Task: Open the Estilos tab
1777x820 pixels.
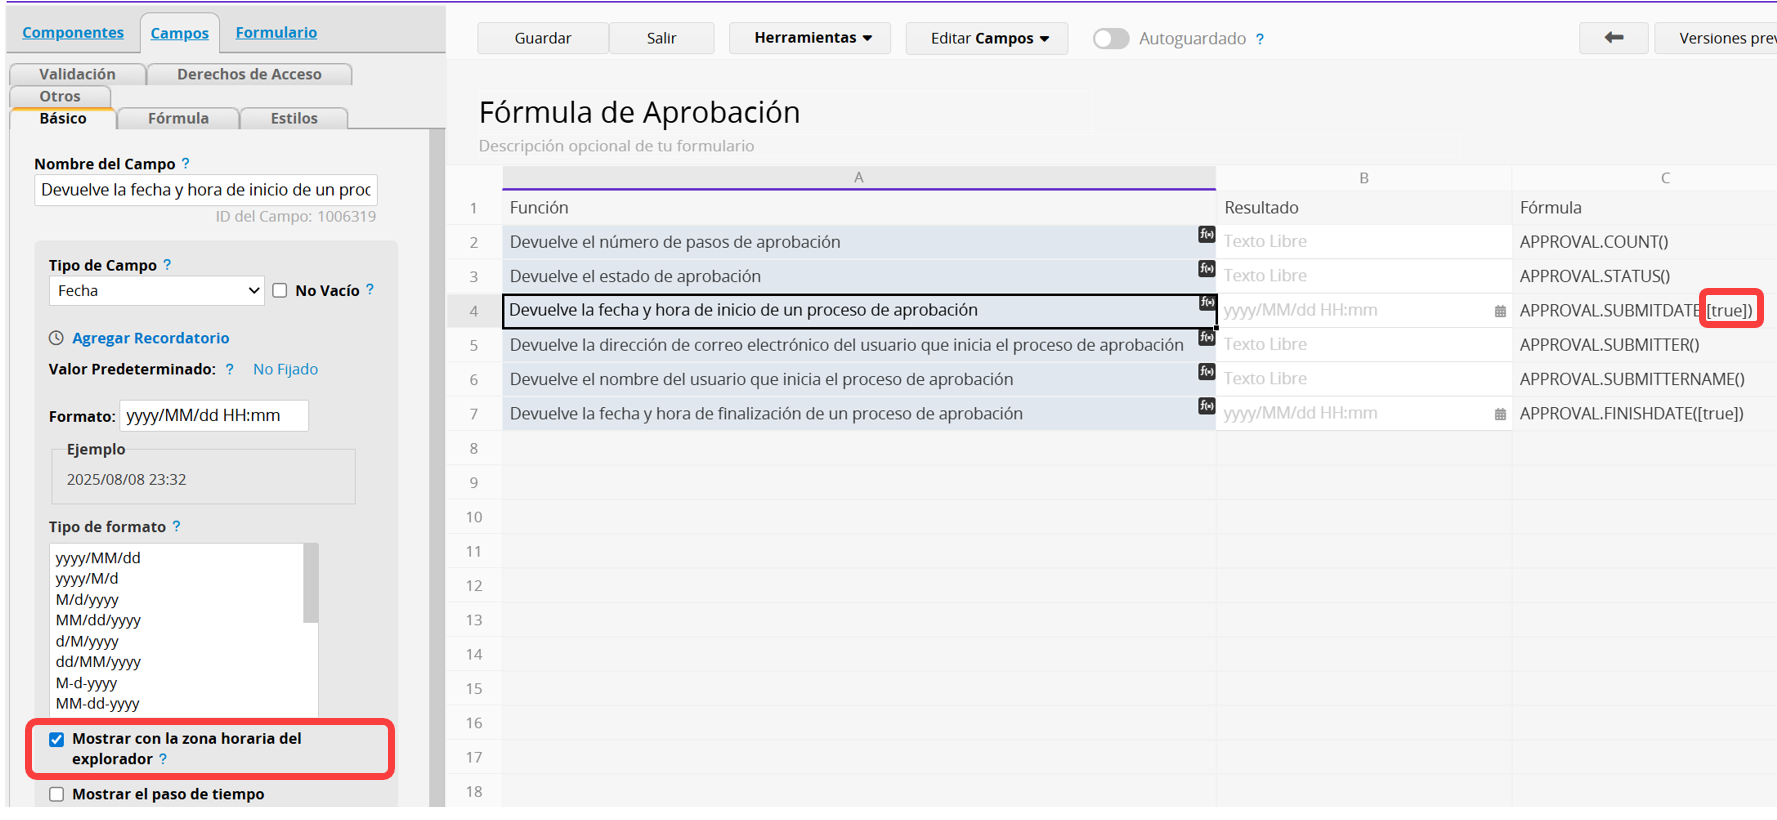Action: [294, 118]
